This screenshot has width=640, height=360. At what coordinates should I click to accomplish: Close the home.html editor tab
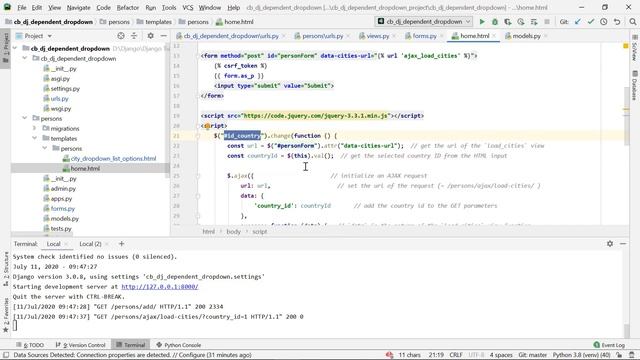[494, 36]
